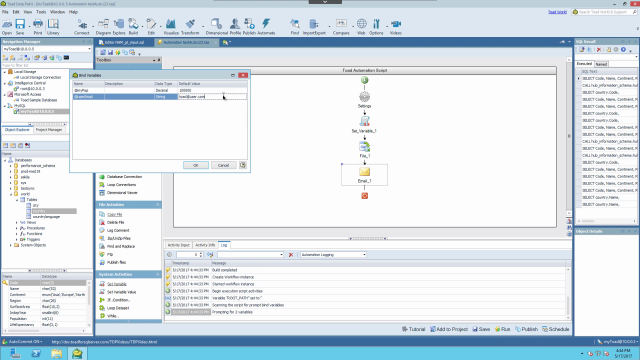Open the Compare tool
Image resolution: width=640 pixels, height=360 pixels.
pyautogui.click(x=341, y=27)
